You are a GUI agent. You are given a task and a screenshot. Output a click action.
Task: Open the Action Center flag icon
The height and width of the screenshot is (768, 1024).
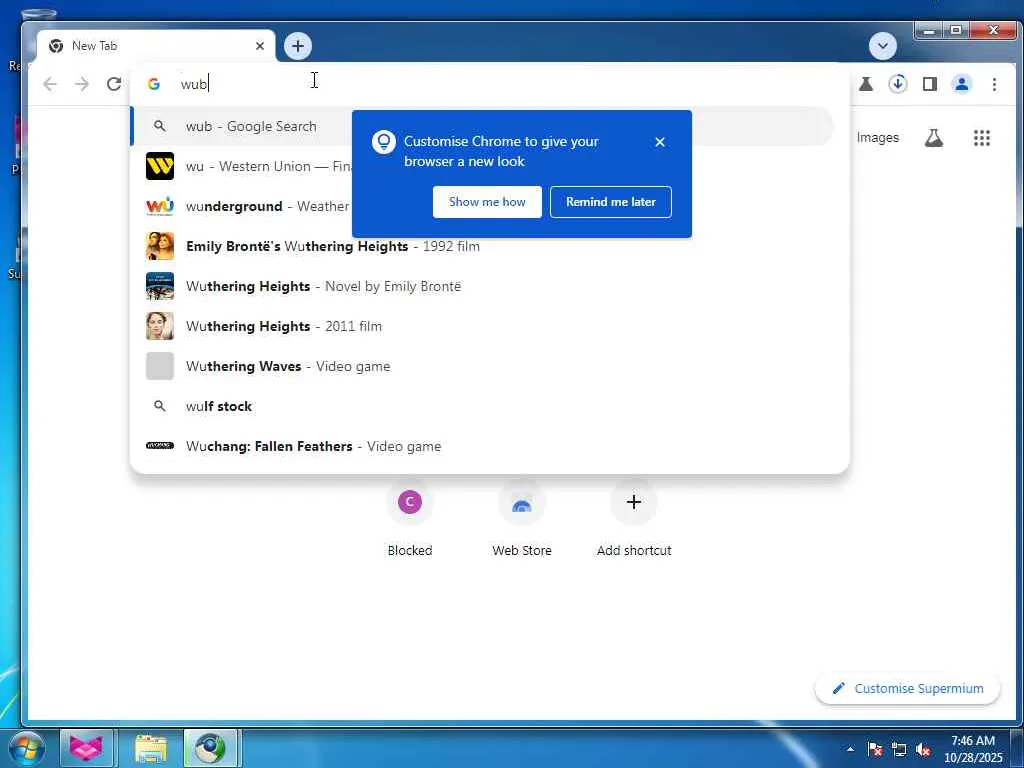tap(875, 749)
